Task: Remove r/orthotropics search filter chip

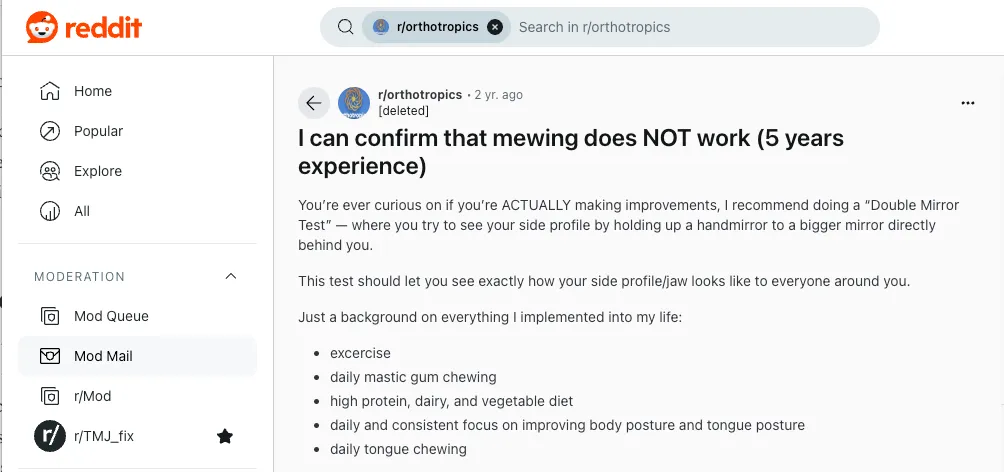Action: pos(494,28)
